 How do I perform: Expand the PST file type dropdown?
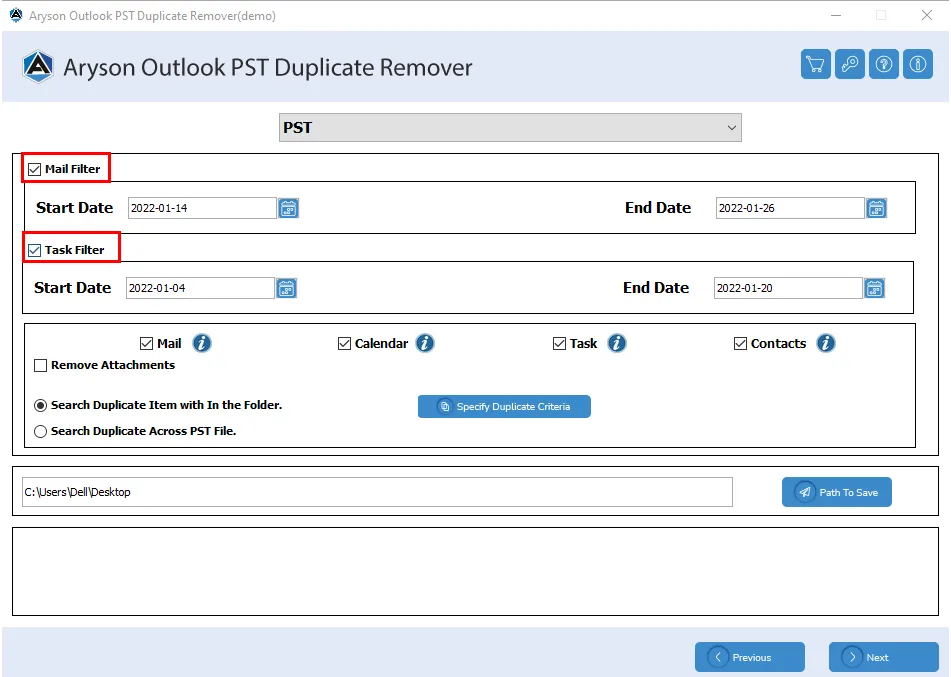(510, 127)
